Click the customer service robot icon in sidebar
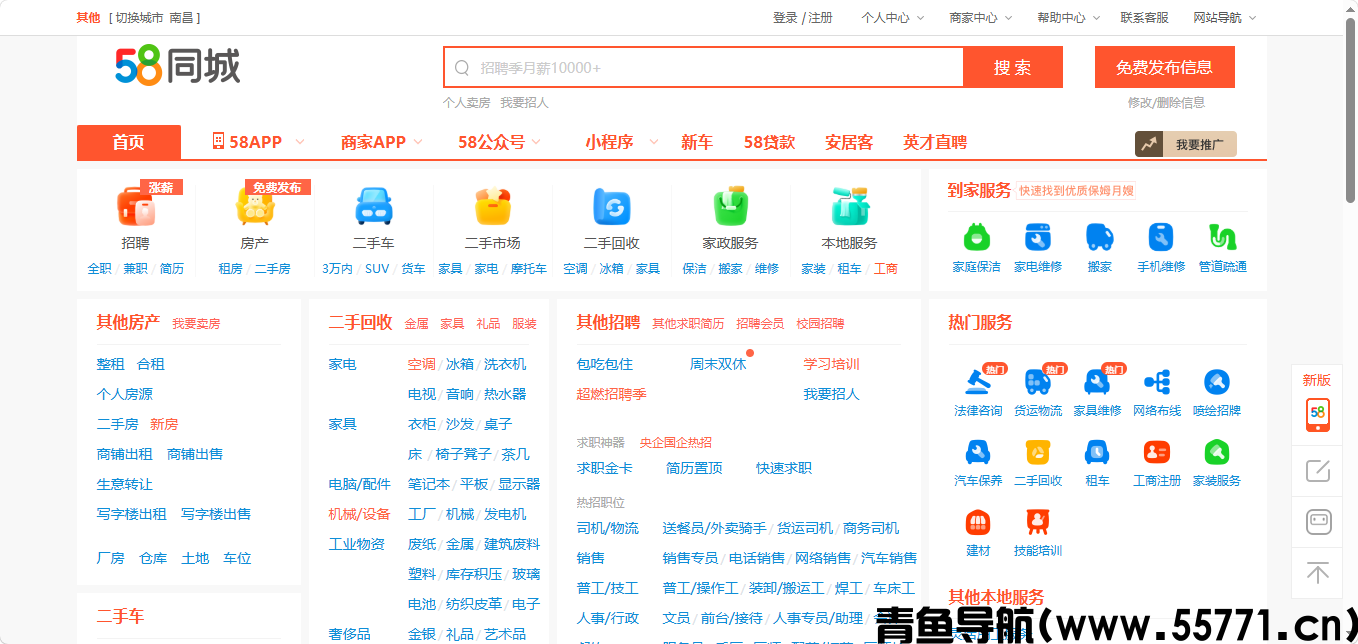This screenshot has height=644, width=1358. click(1318, 522)
